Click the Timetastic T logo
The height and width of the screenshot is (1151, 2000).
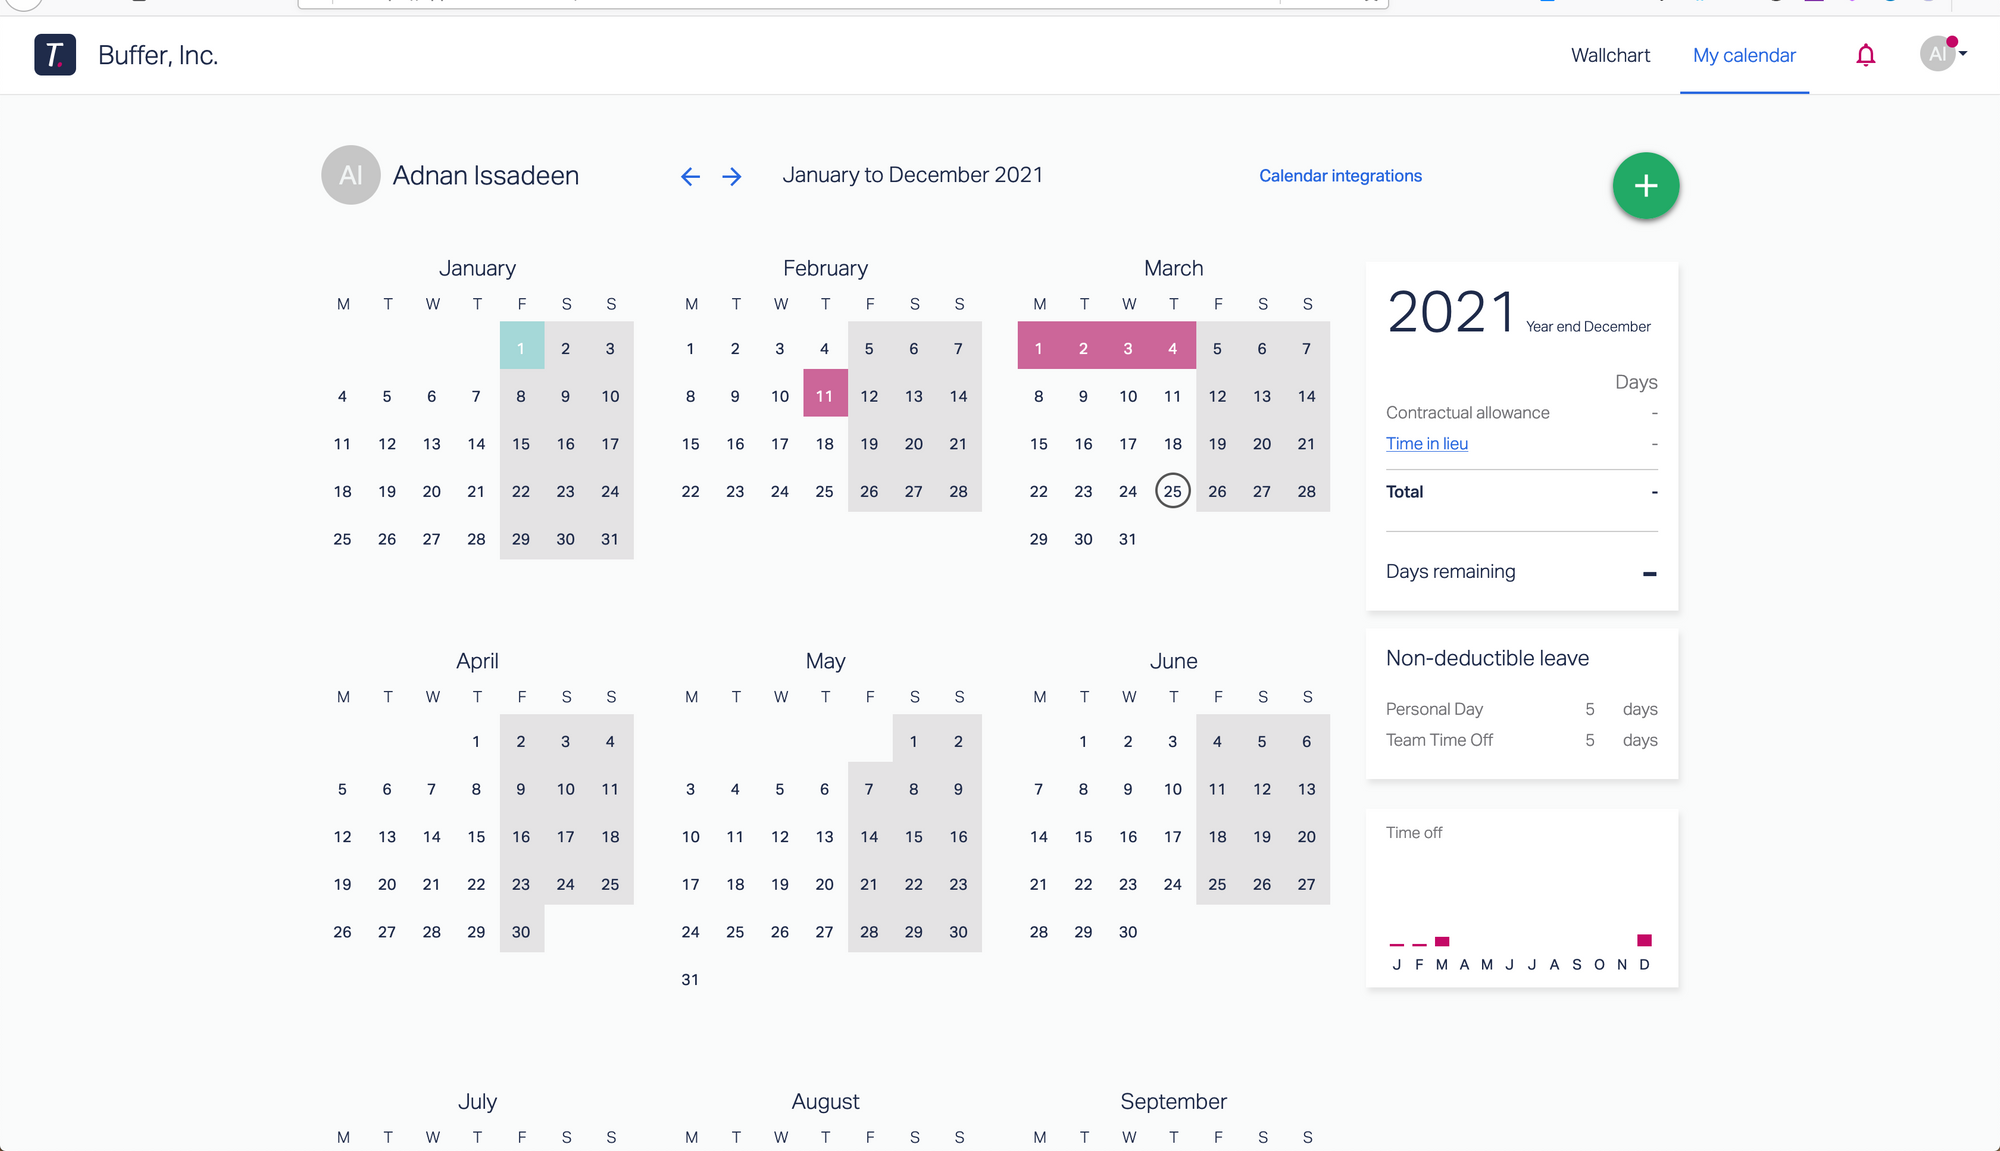[55, 55]
